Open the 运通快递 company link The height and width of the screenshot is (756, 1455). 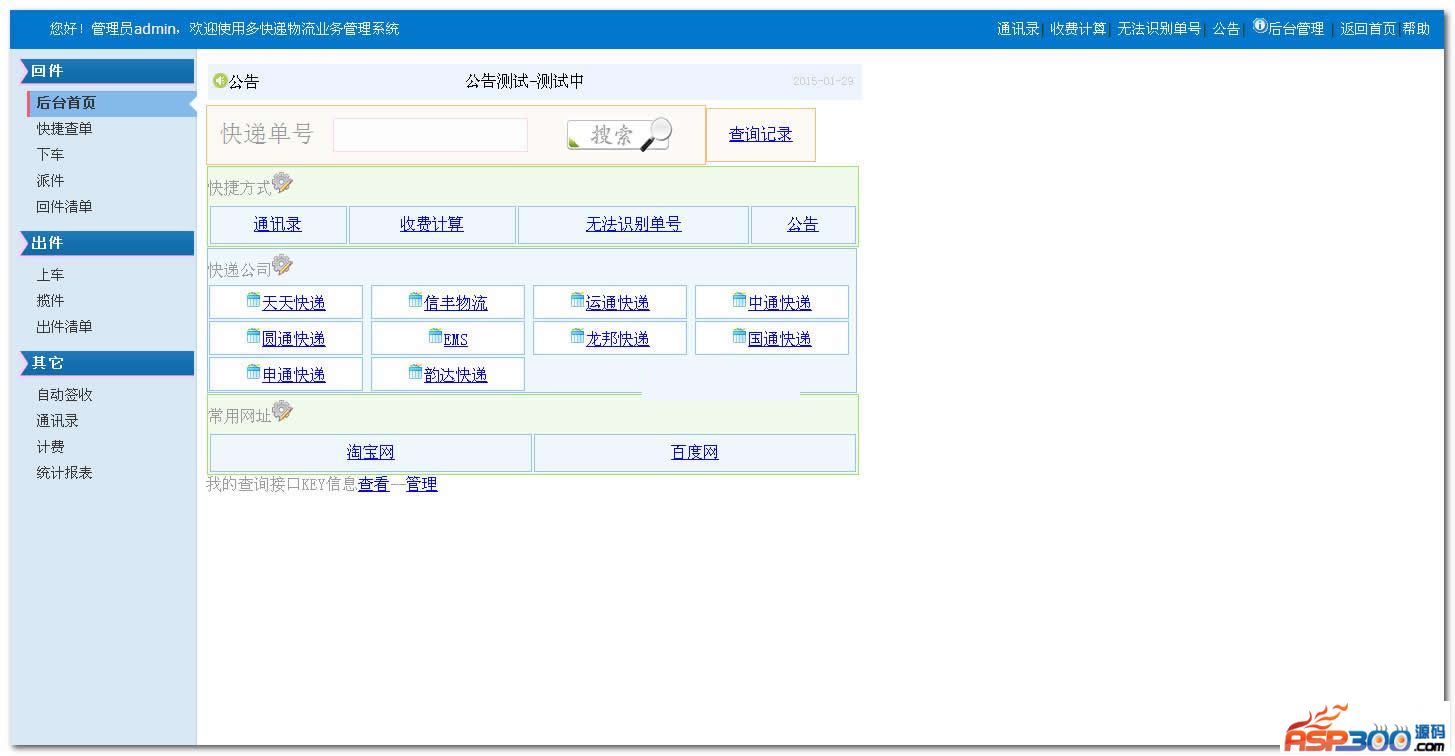coord(618,303)
